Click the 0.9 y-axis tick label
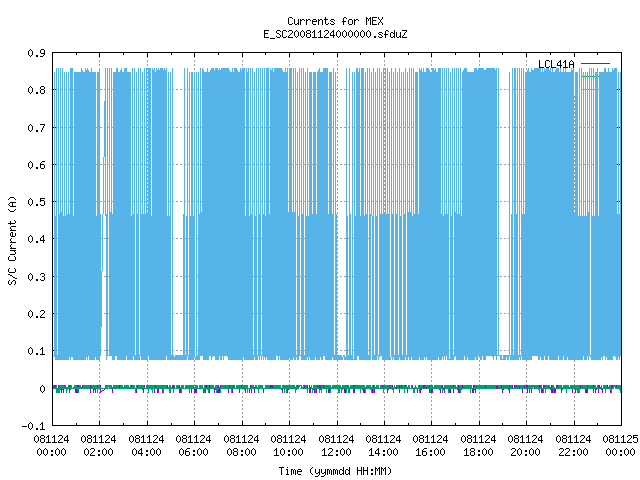 pos(36,53)
